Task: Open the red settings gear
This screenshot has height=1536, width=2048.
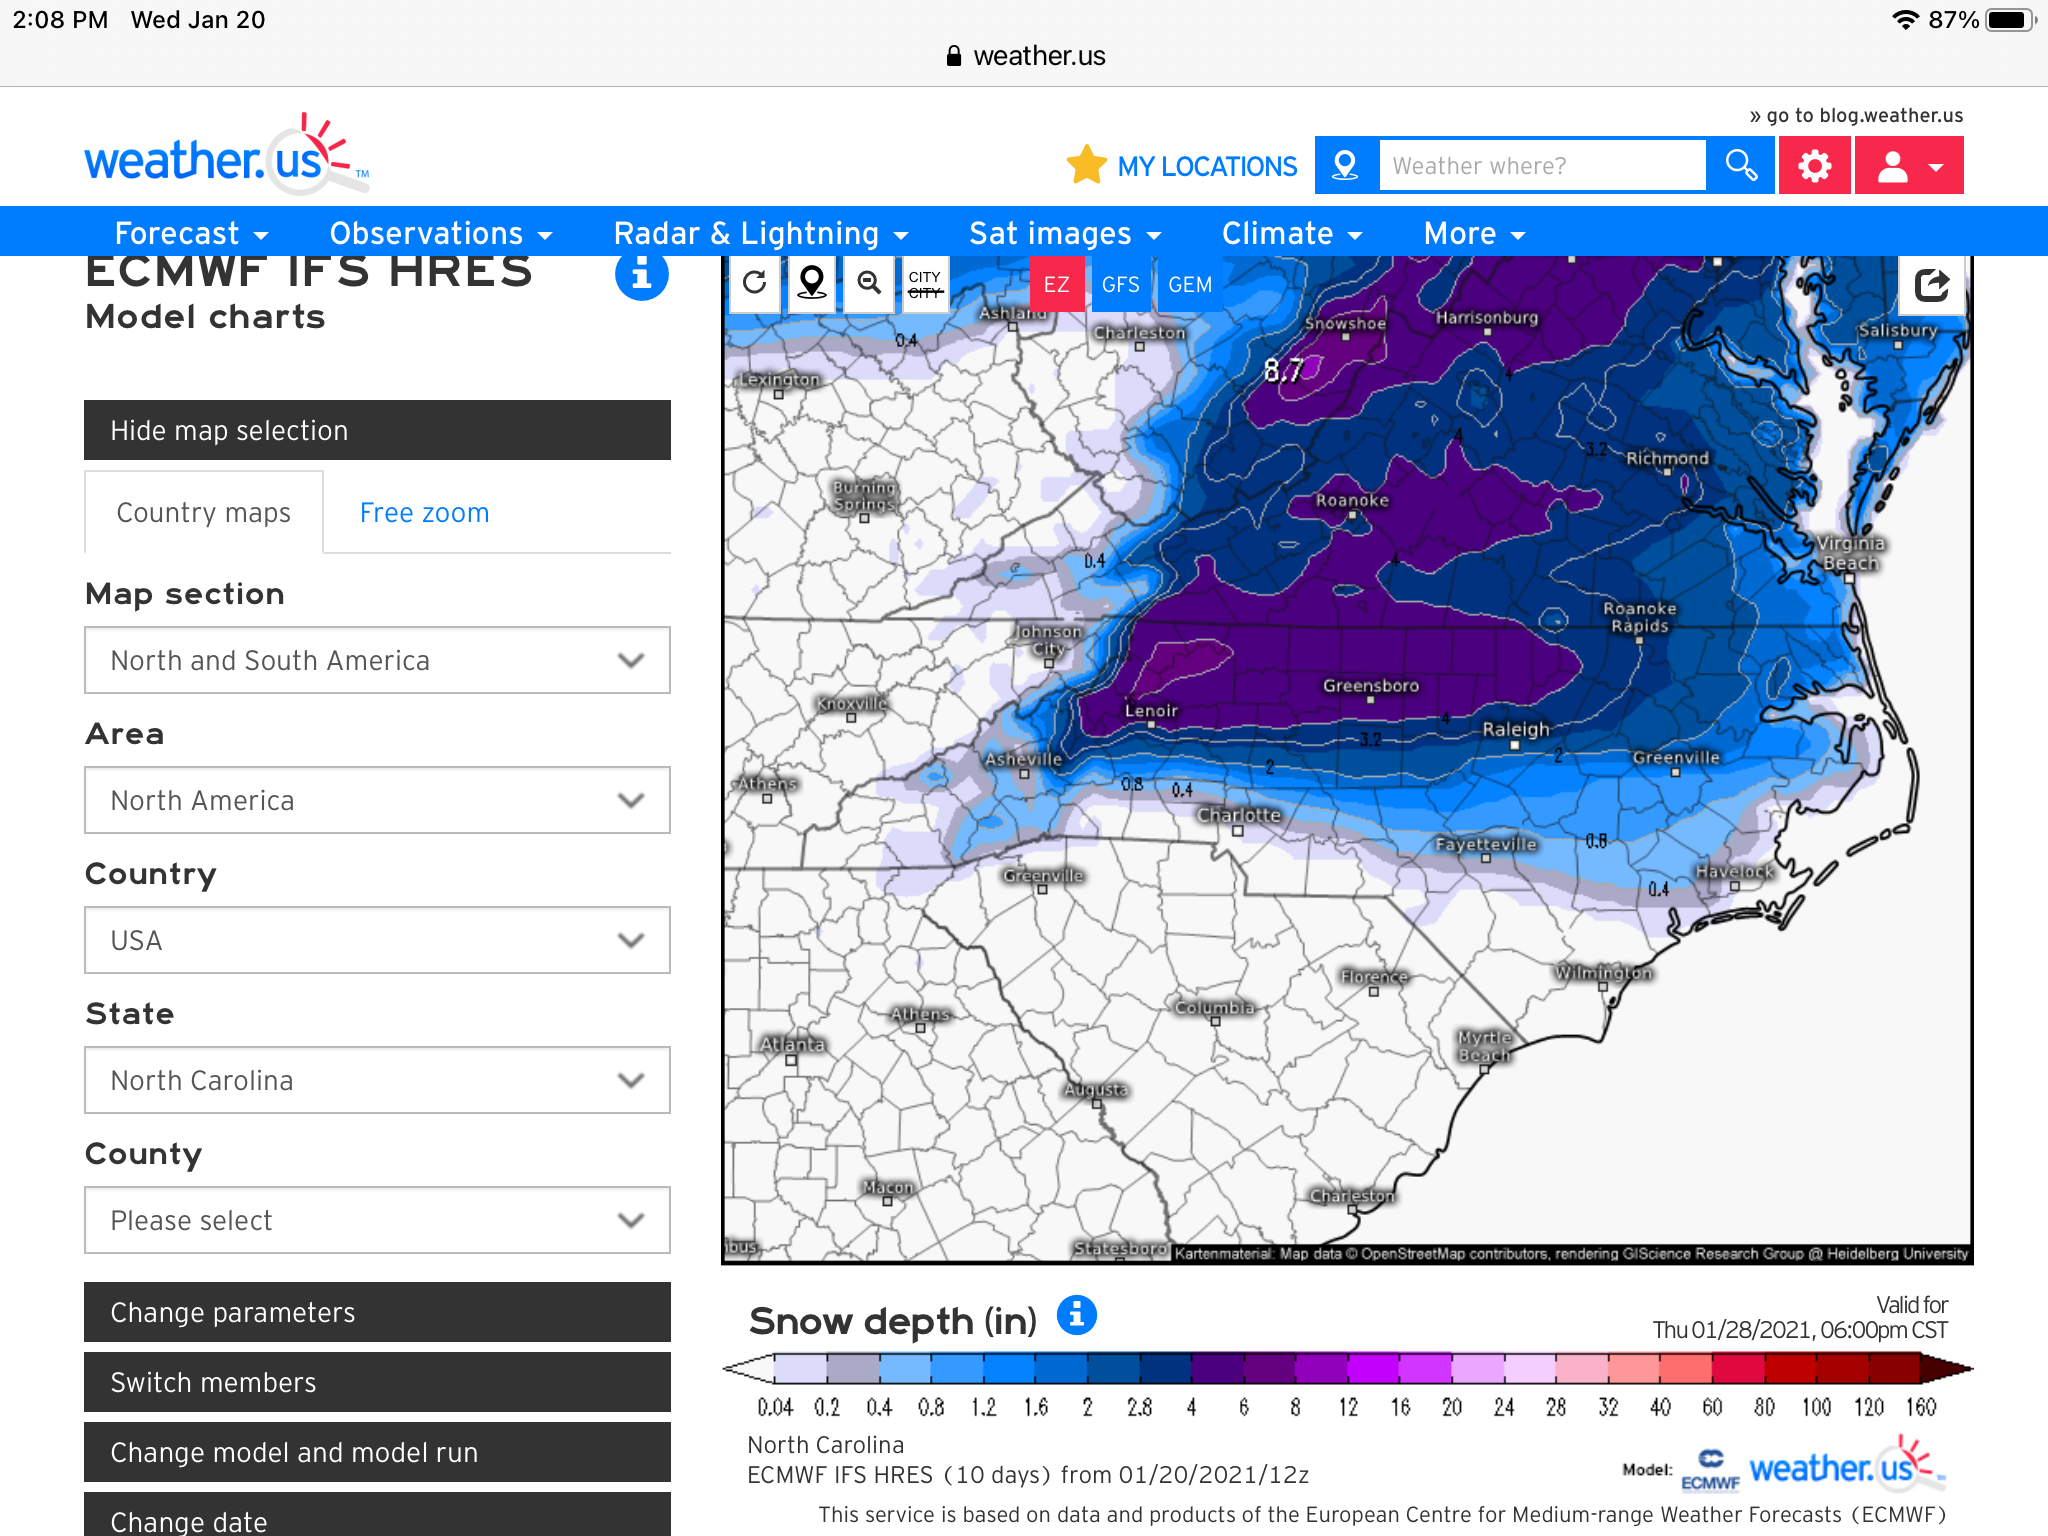Action: click(1814, 166)
